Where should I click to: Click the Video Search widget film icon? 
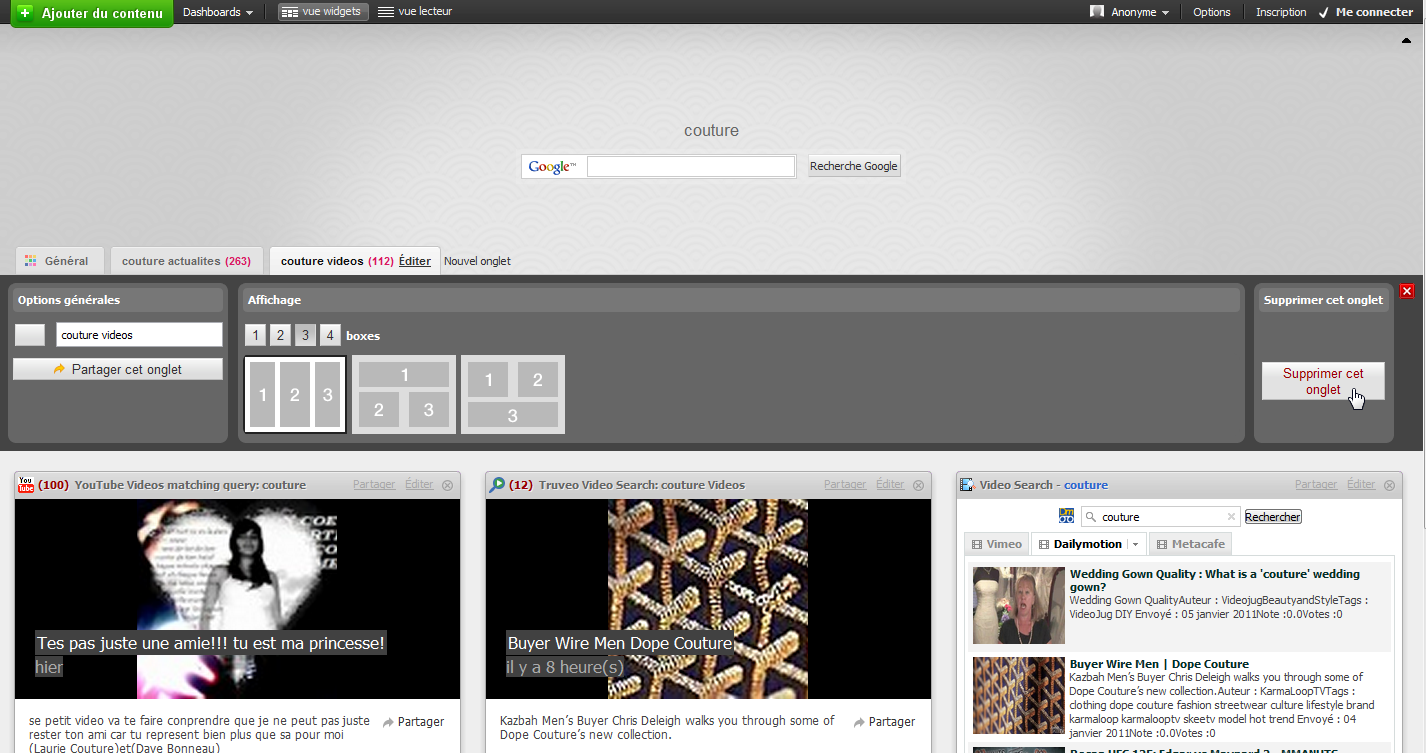[x=967, y=485]
